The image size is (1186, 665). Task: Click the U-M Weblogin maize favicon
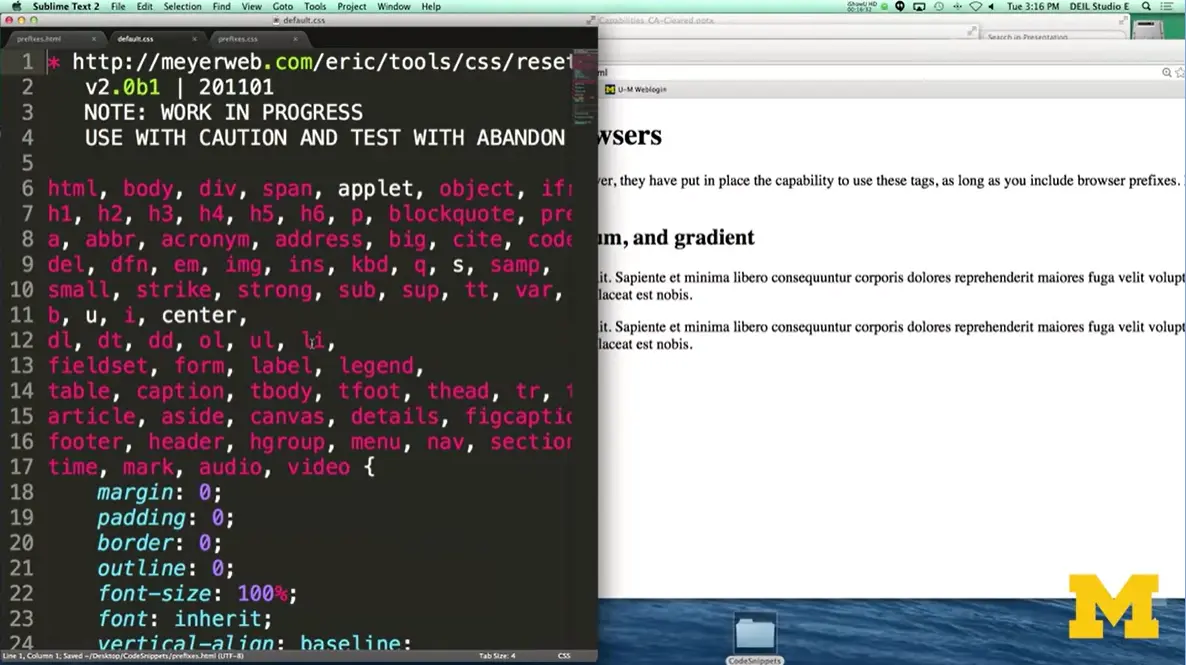click(x=609, y=89)
